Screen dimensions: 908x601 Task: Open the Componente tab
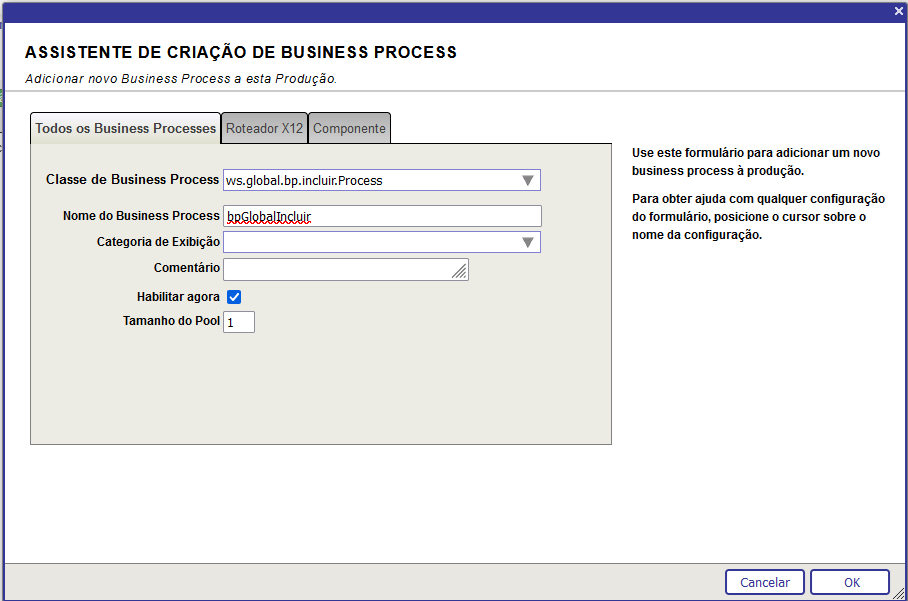(349, 129)
